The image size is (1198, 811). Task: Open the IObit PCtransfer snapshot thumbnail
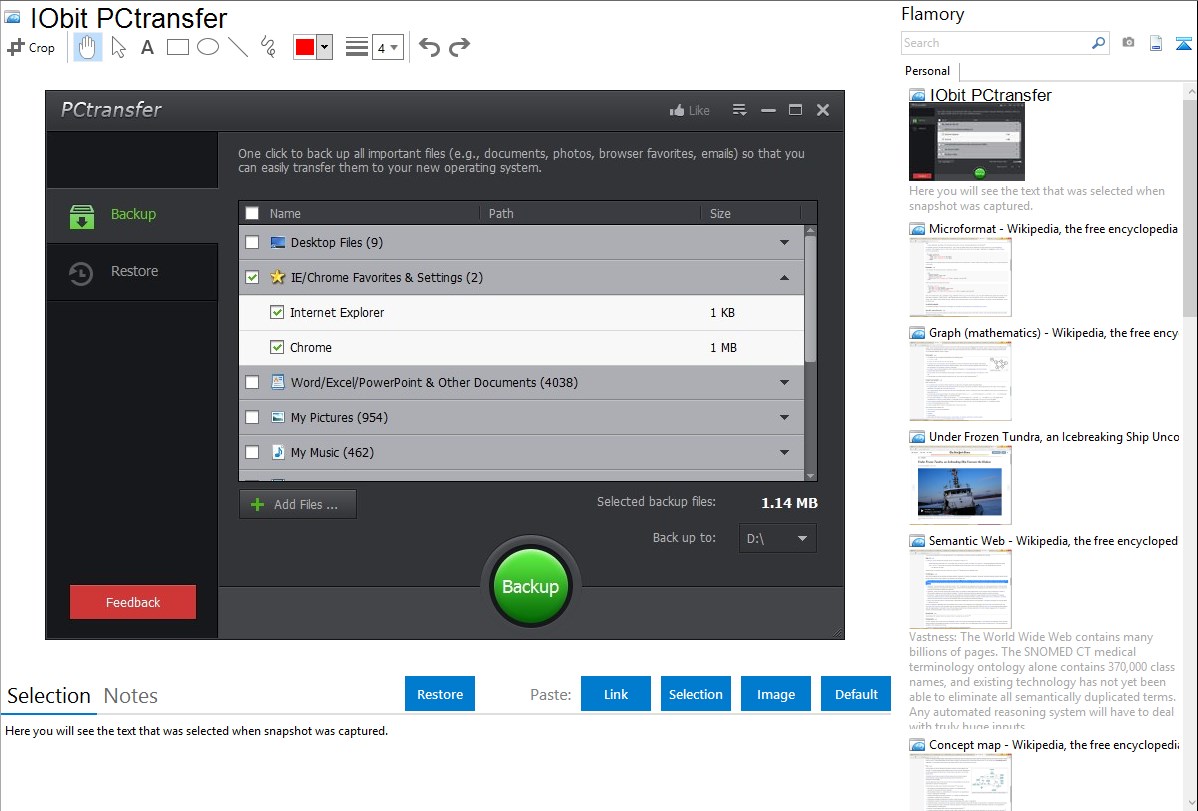(x=966, y=142)
